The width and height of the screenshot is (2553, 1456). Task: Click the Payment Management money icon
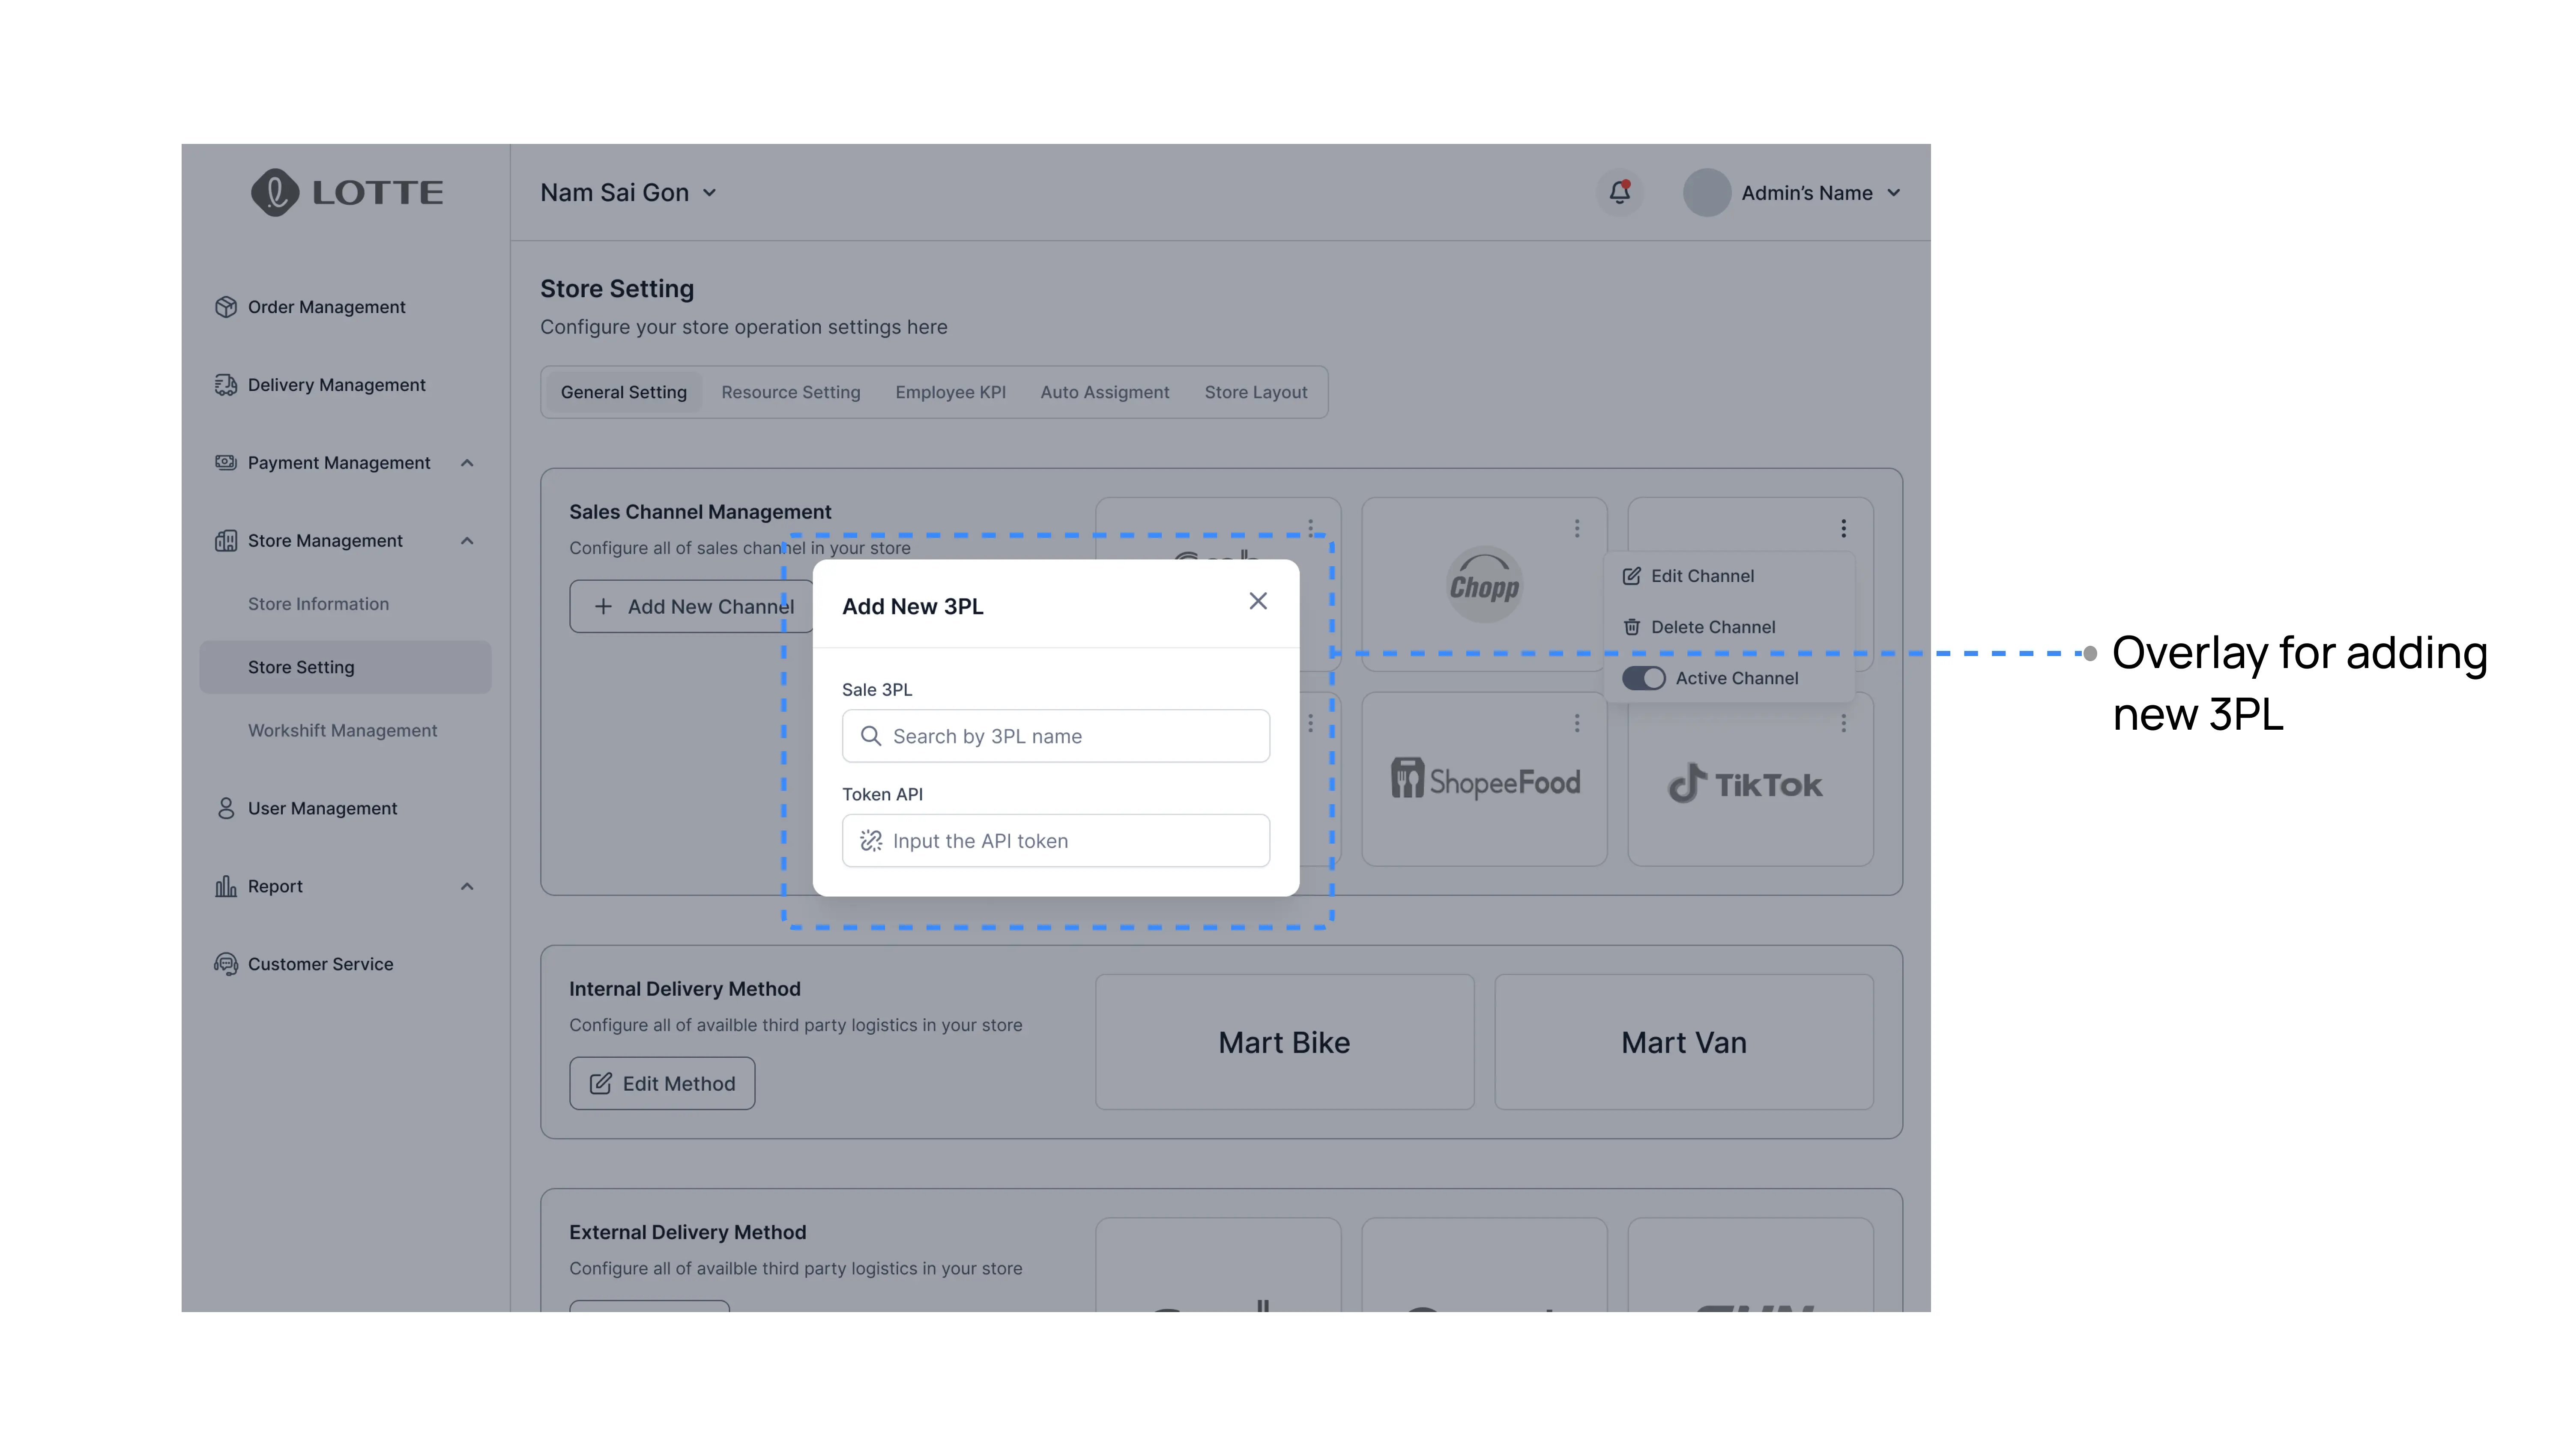pos(226,462)
